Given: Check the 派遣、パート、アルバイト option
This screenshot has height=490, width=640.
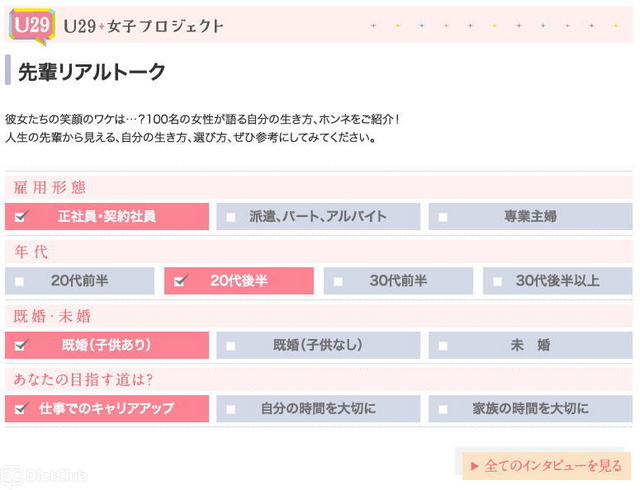Looking at the screenshot, I should pos(231,217).
